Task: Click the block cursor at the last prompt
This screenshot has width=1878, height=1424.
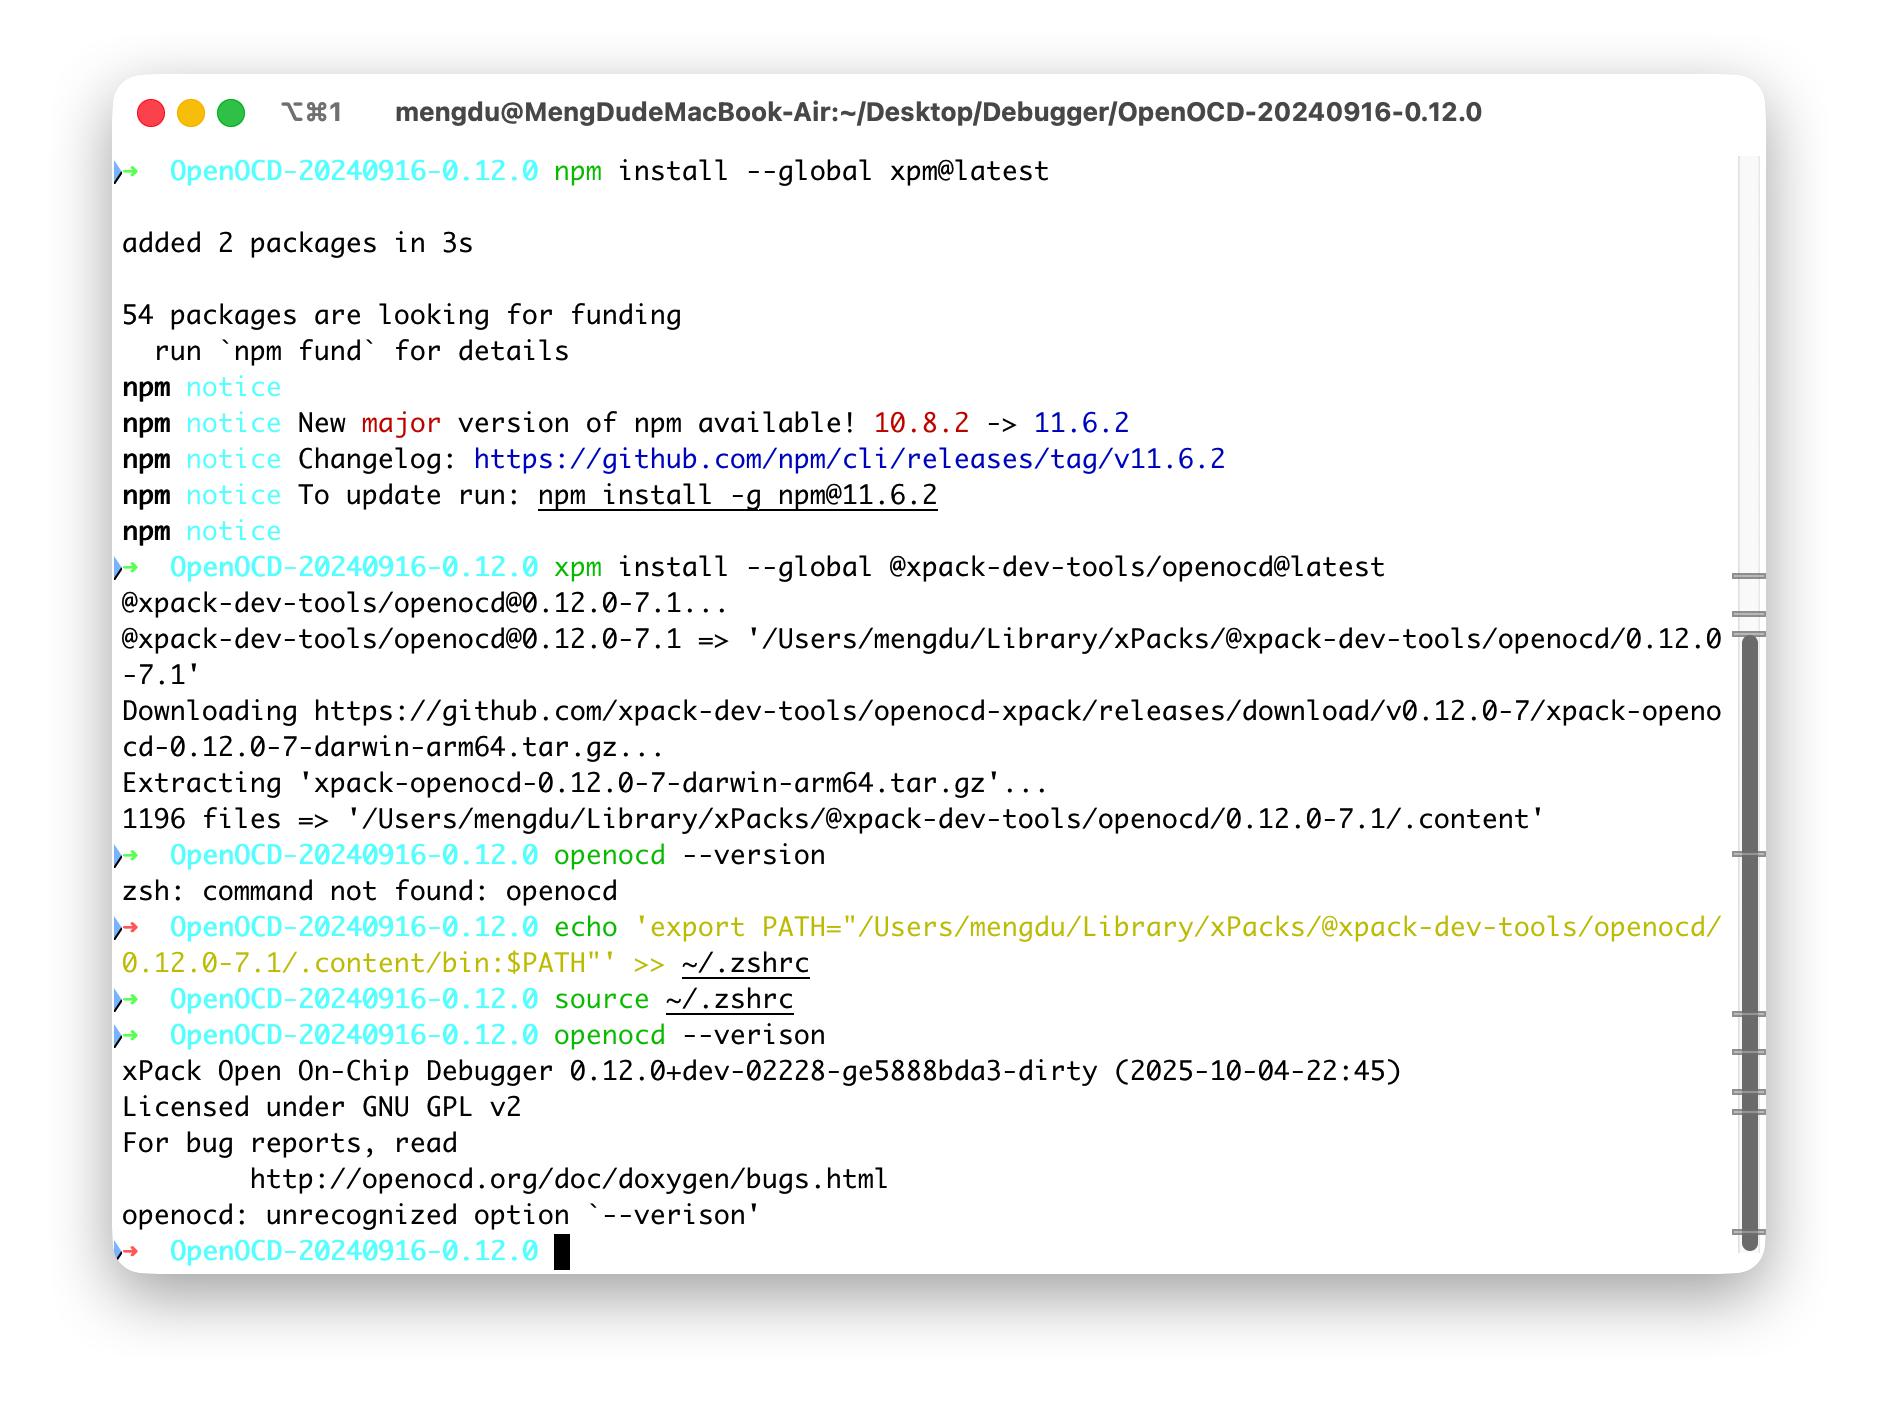Action: click(562, 1252)
